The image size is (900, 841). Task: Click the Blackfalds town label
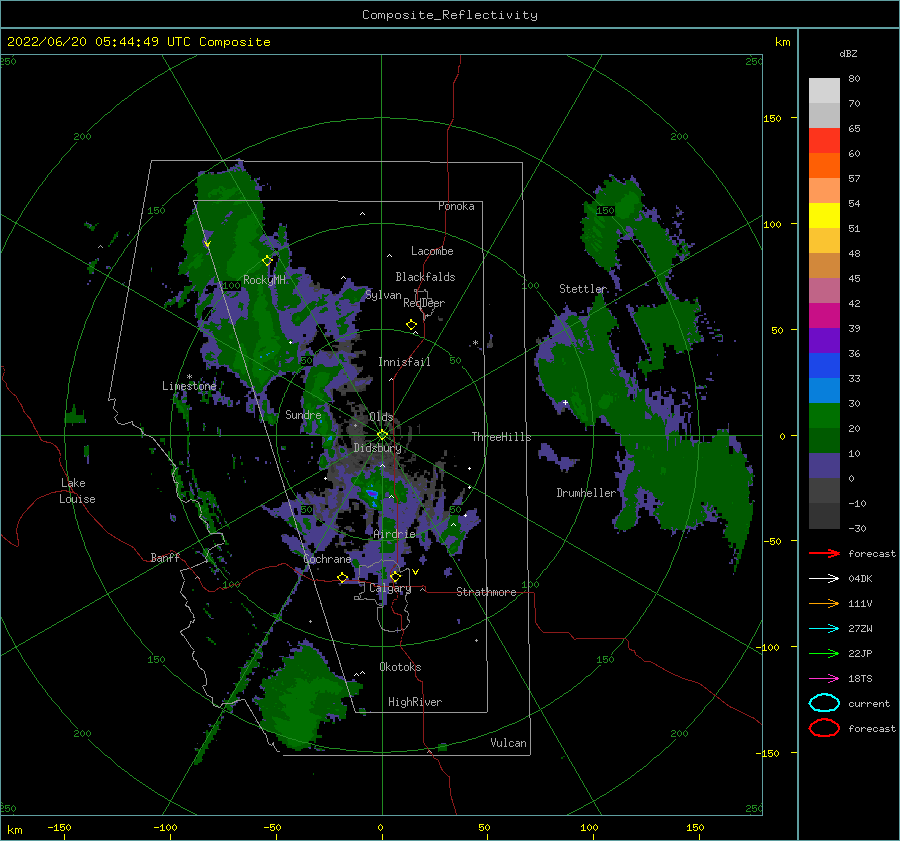point(425,277)
